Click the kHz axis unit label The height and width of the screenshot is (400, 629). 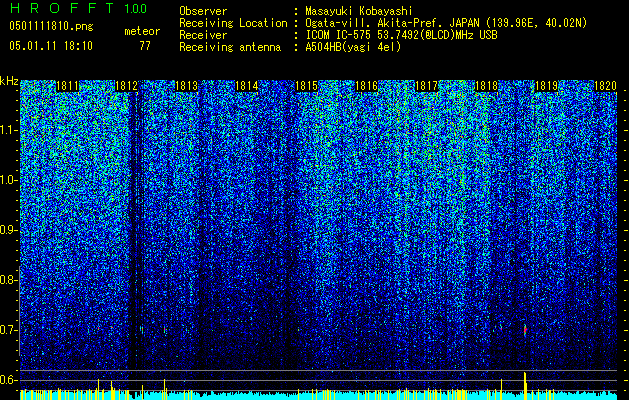[x=9, y=81]
